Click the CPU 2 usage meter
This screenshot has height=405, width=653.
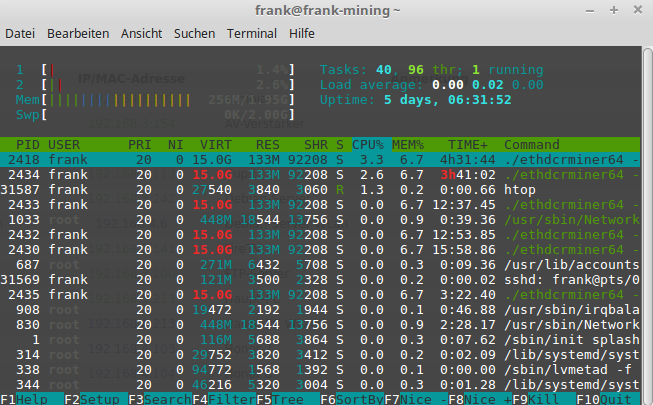click(155, 85)
